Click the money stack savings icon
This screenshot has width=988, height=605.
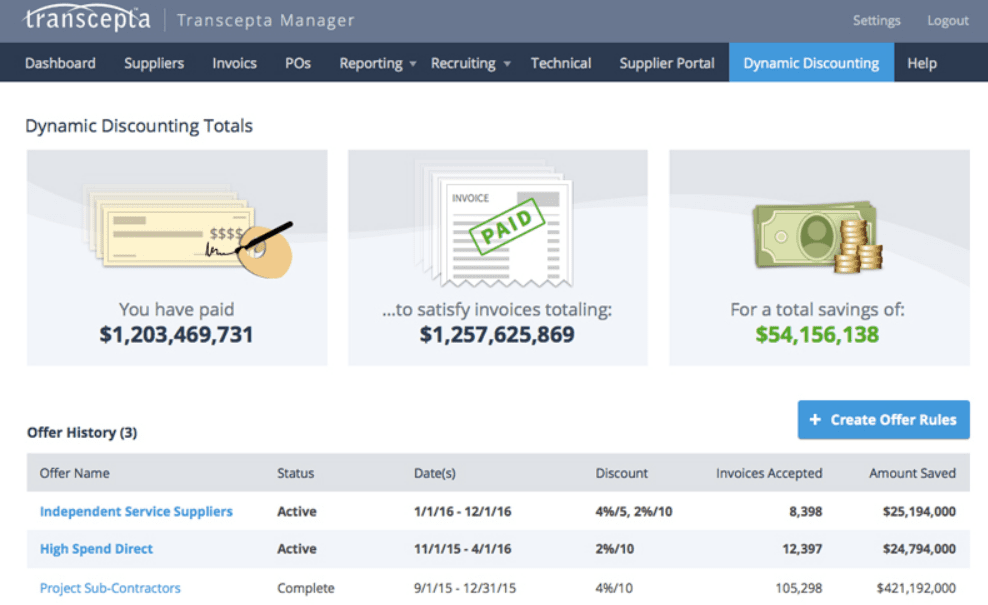pos(818,235)
